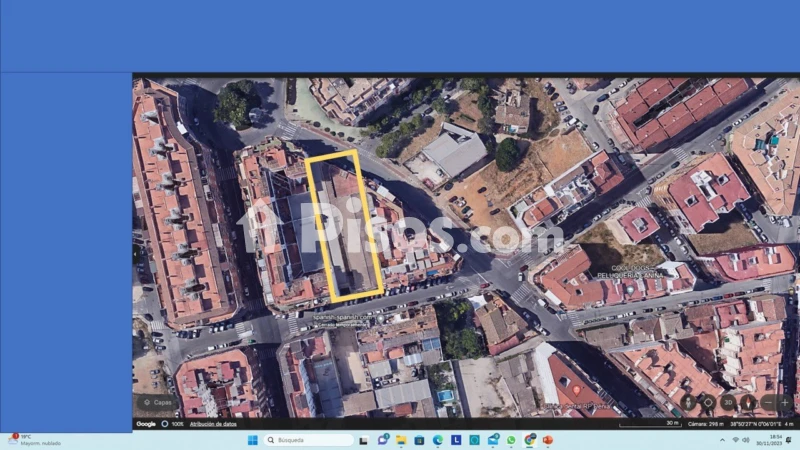Expand the hidden system tray icons

tap(722, 440)
